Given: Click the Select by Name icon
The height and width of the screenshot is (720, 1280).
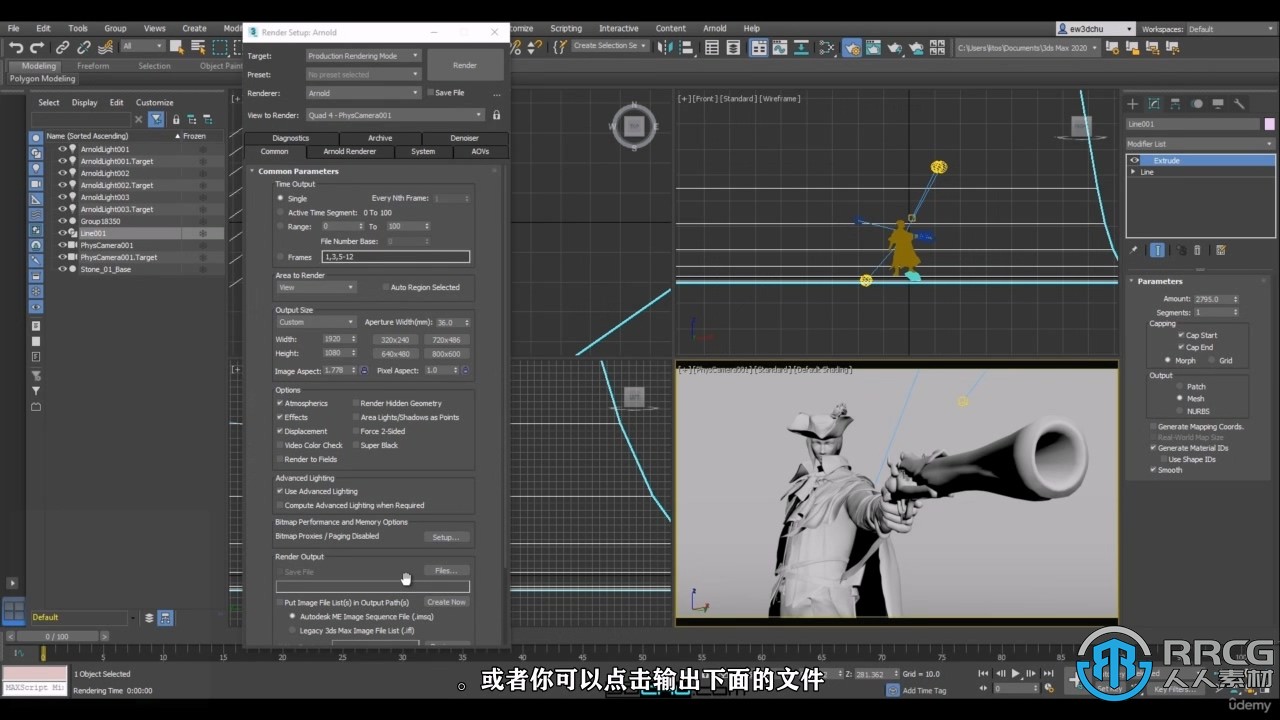Looking at the screenshot, I should [198, 47].
